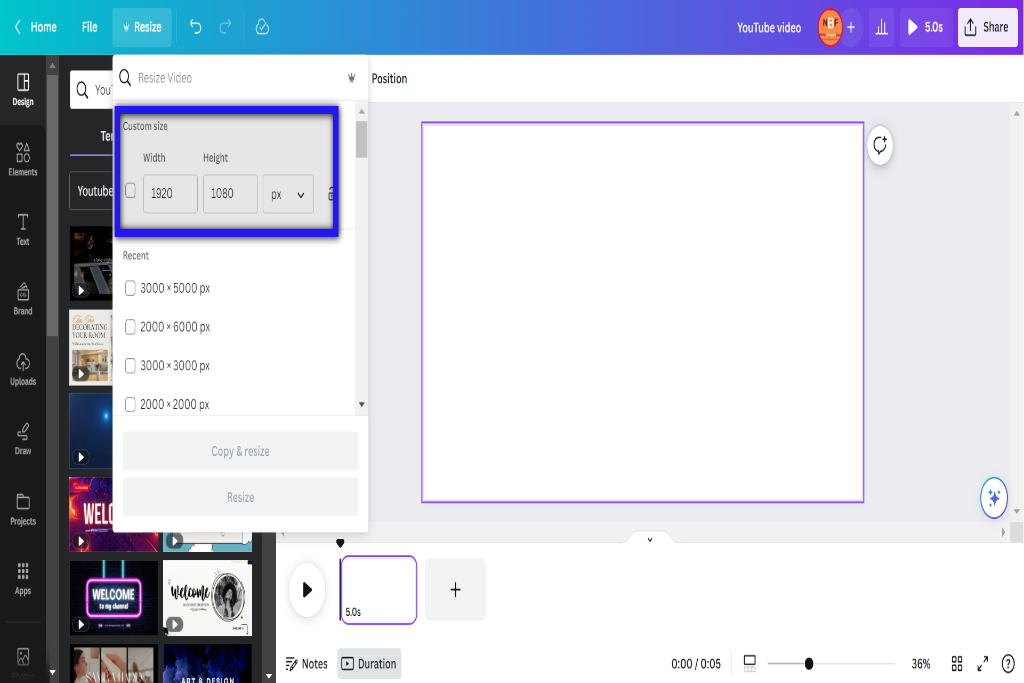The width and height of the screenshot is (1024, 683).
Task: Collapse the timeline with the chevron
Action: coord(649,539)
